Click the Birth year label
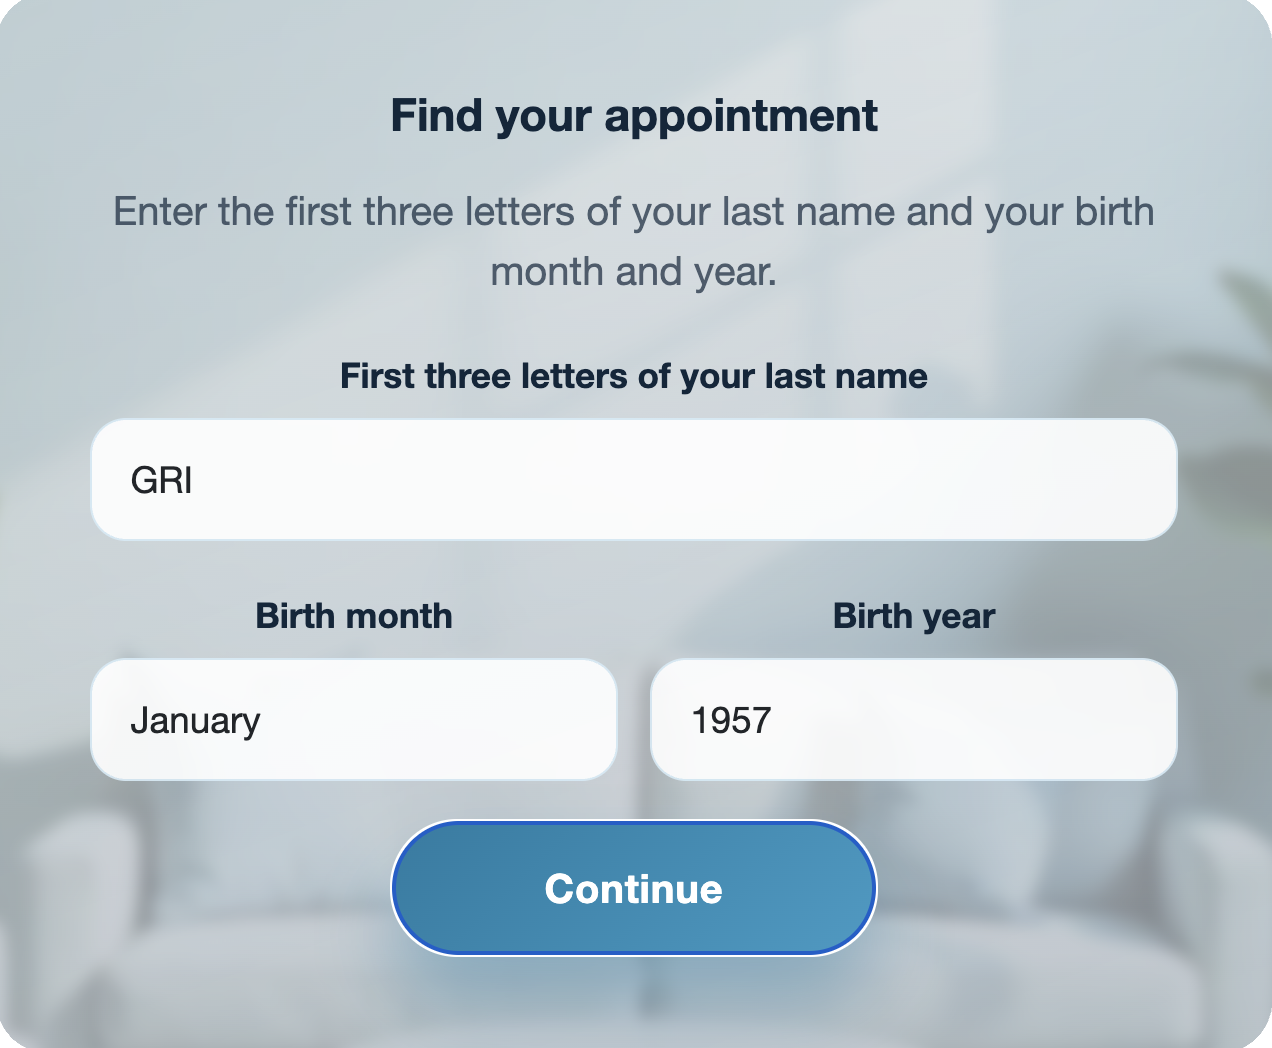Screen dimensions: 1272x1048 pos(913,616)
